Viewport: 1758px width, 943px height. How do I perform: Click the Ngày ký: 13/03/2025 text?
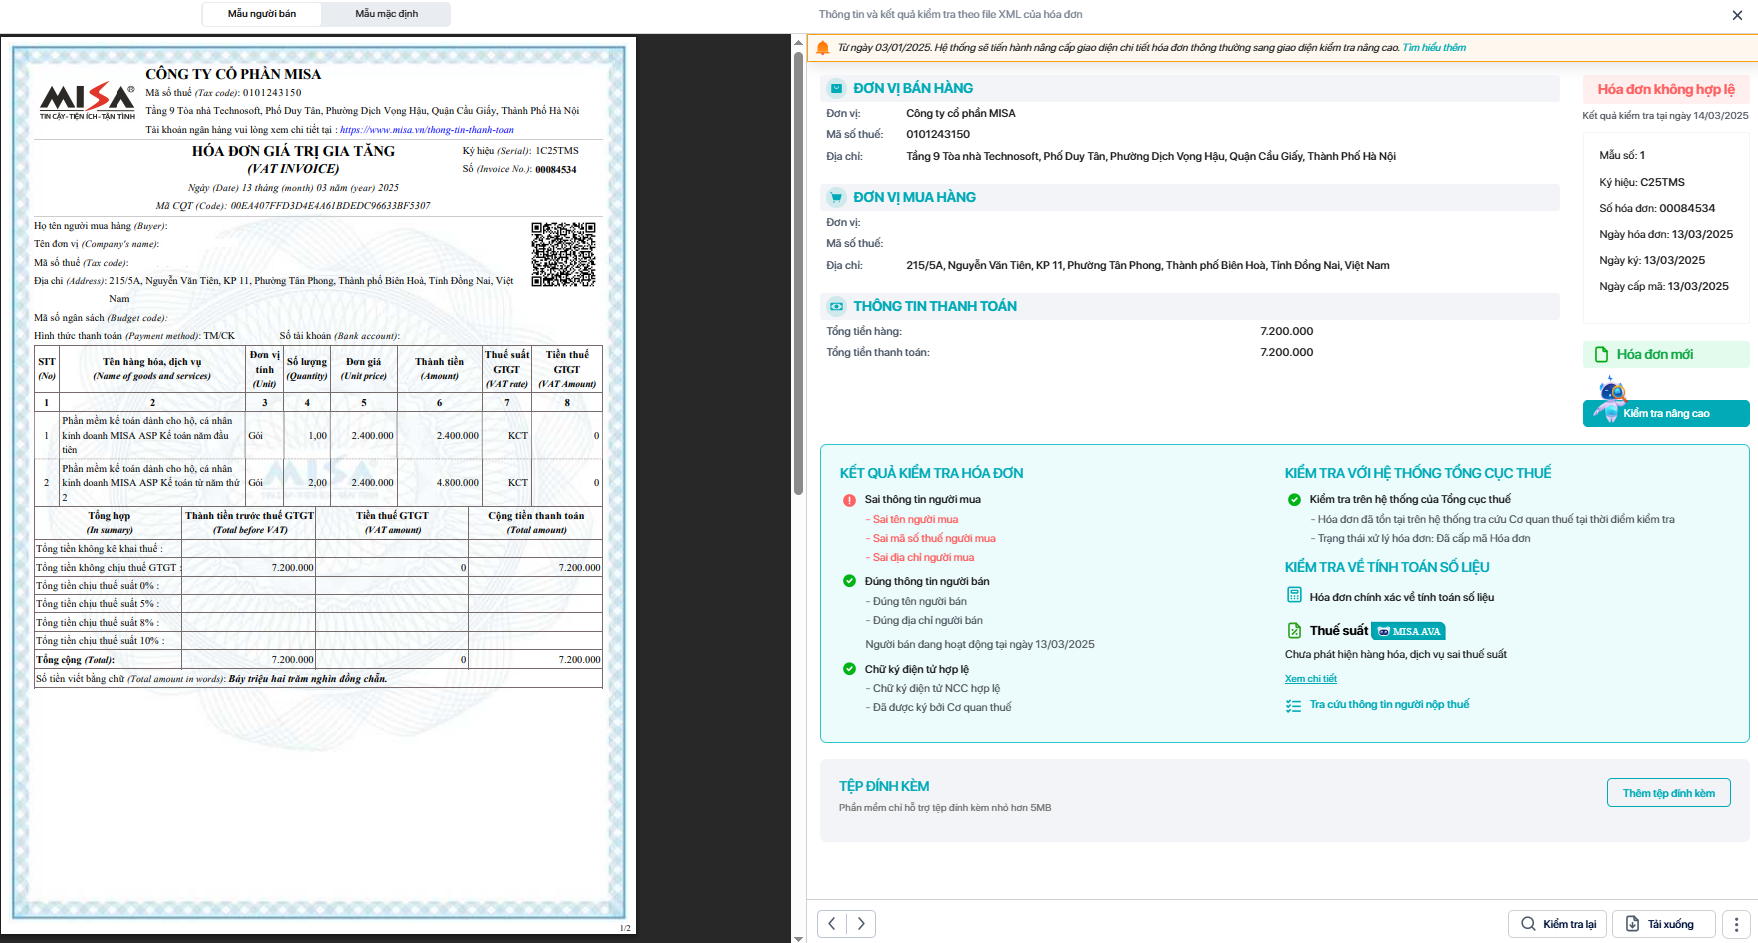coord(1652,261)
